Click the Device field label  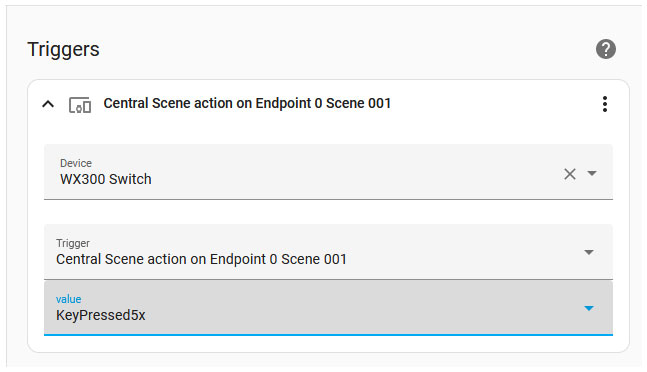click(76, 163)
